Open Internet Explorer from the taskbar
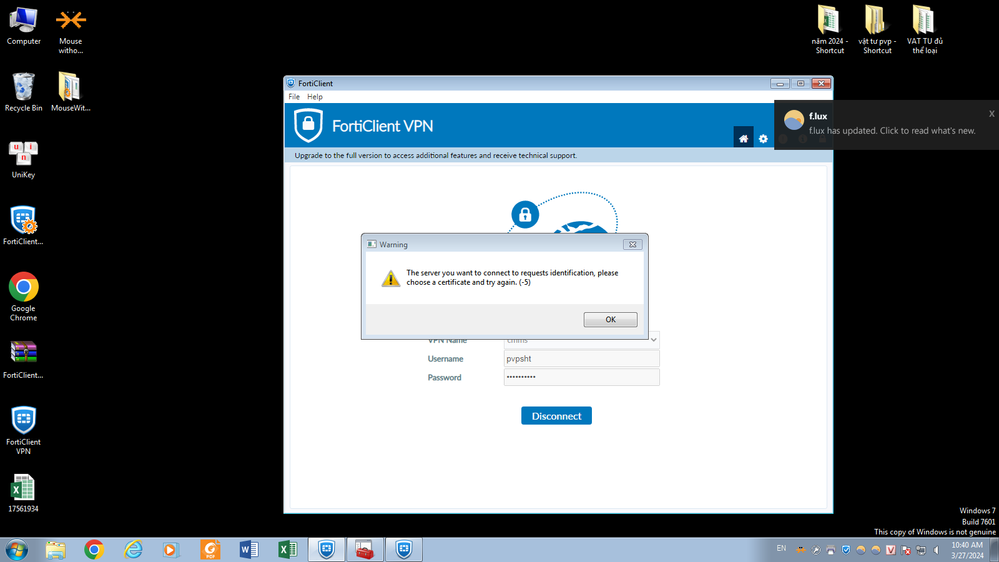 click(133, 549)
